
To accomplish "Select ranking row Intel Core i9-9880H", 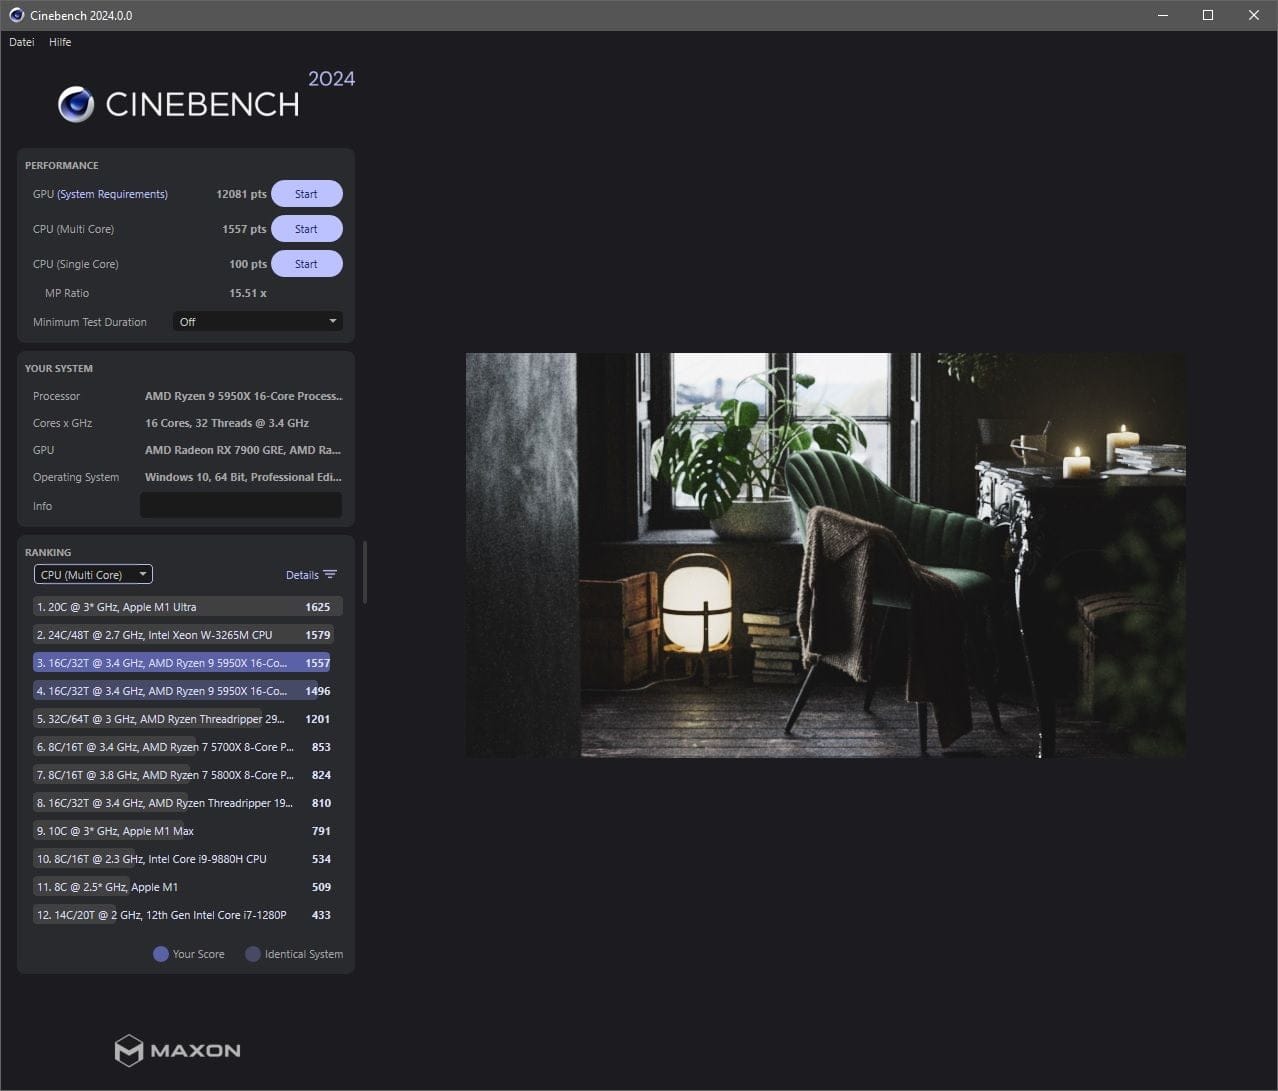I will point(187,859).
